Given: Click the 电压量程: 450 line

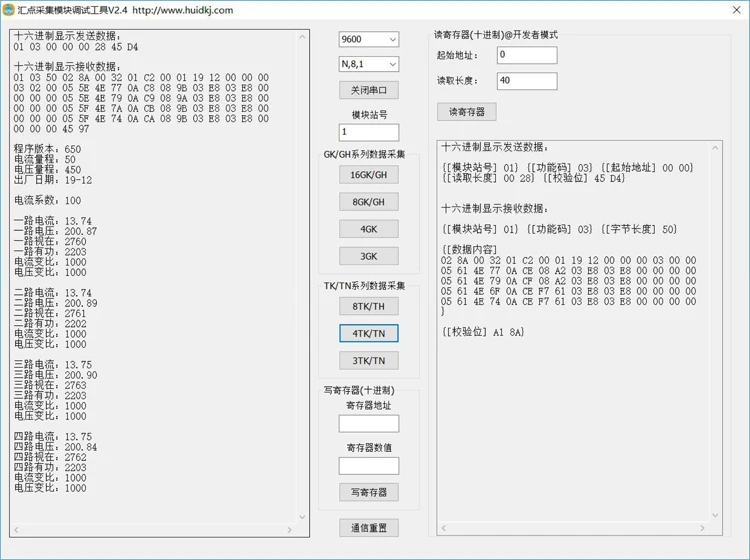Looking at the screenshot, I should point(47,170).
